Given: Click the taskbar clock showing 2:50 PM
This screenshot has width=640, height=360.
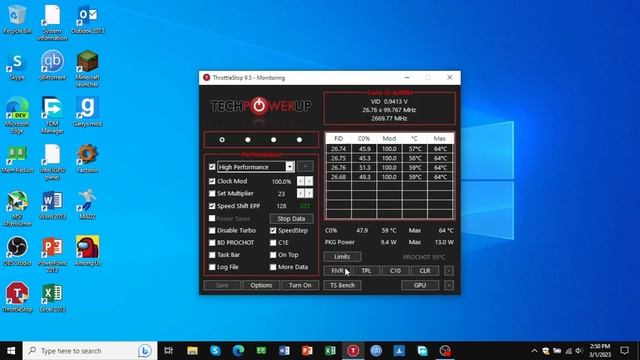Looking at the screenshot, I should click(x=600, y=351).
